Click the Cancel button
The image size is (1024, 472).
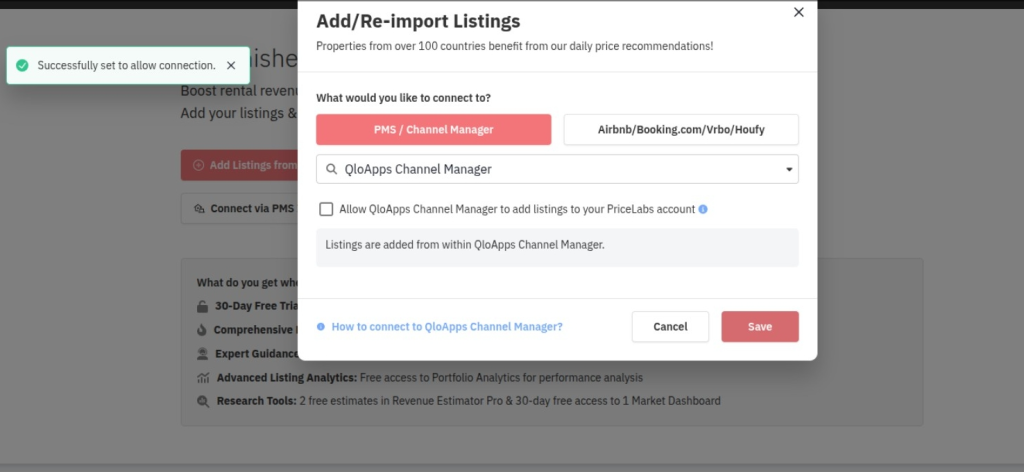(x=670, y=327)
